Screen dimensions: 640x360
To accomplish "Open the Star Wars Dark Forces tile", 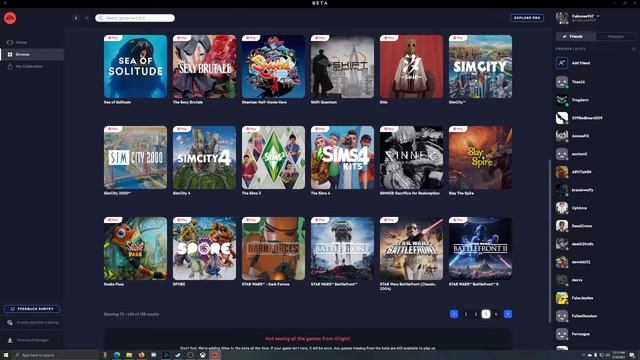I will [273, 249].
